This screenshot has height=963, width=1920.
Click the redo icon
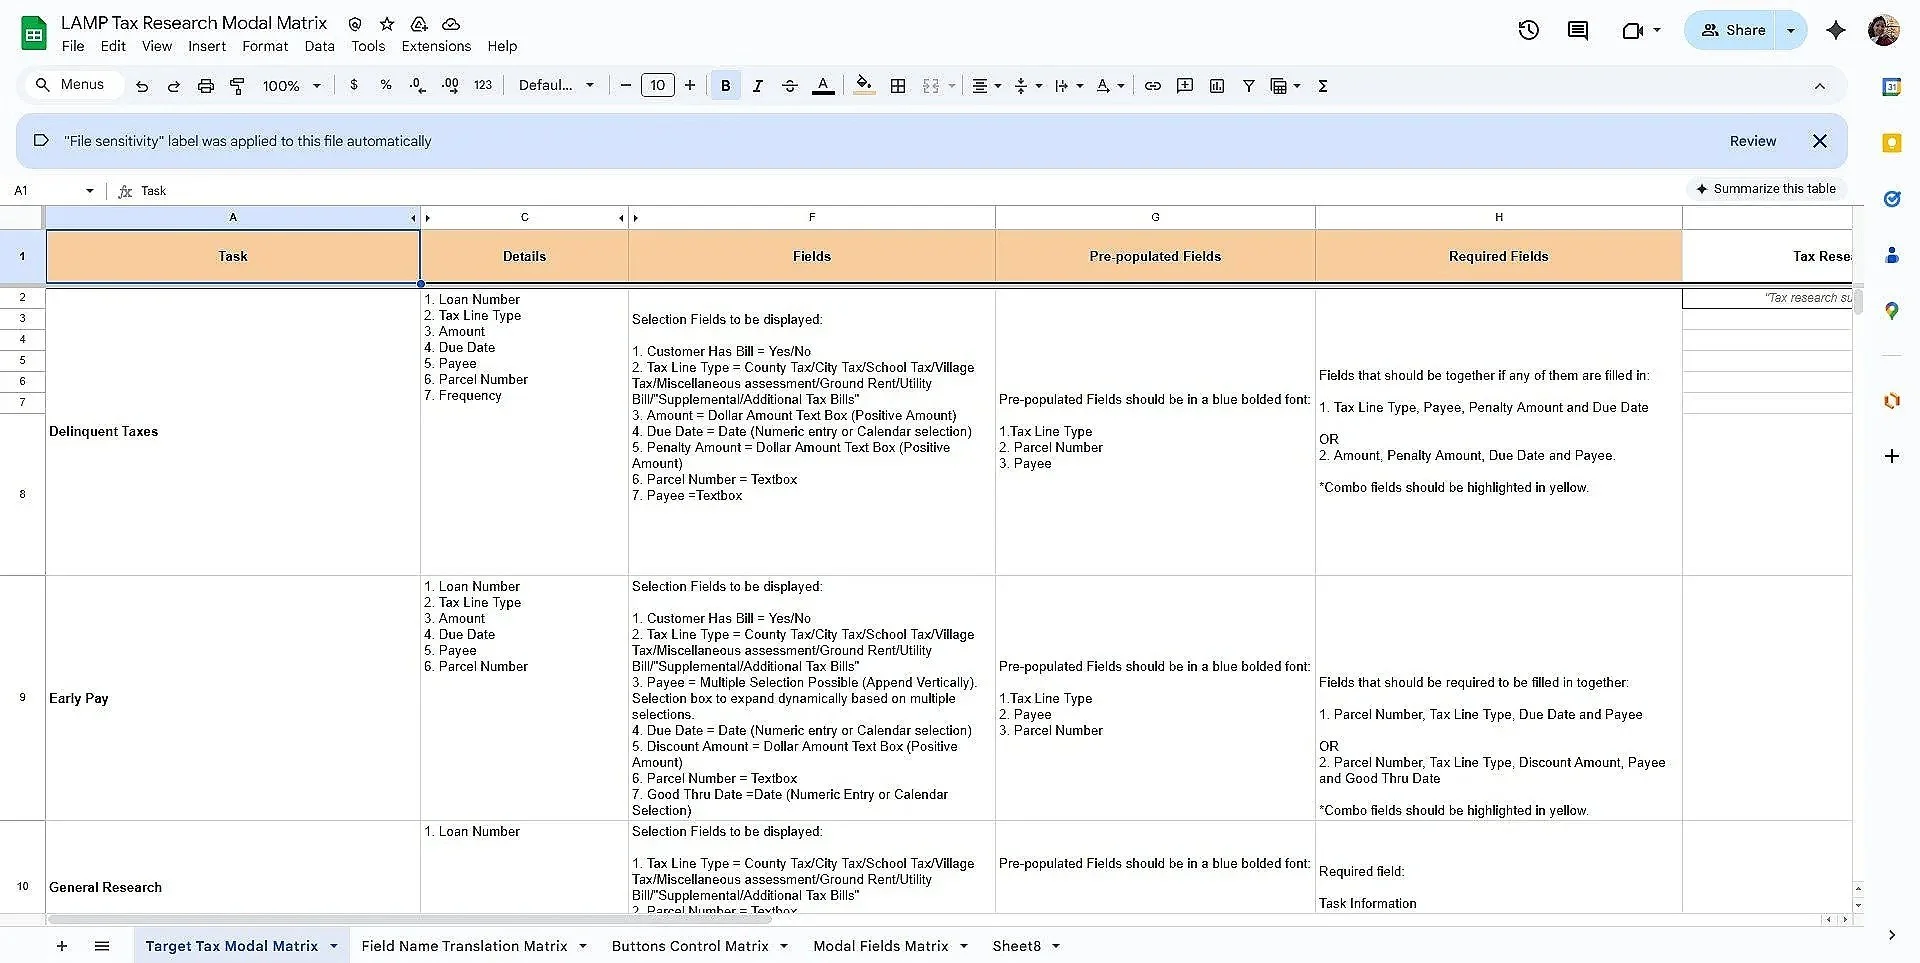click(x=174, y=86)
